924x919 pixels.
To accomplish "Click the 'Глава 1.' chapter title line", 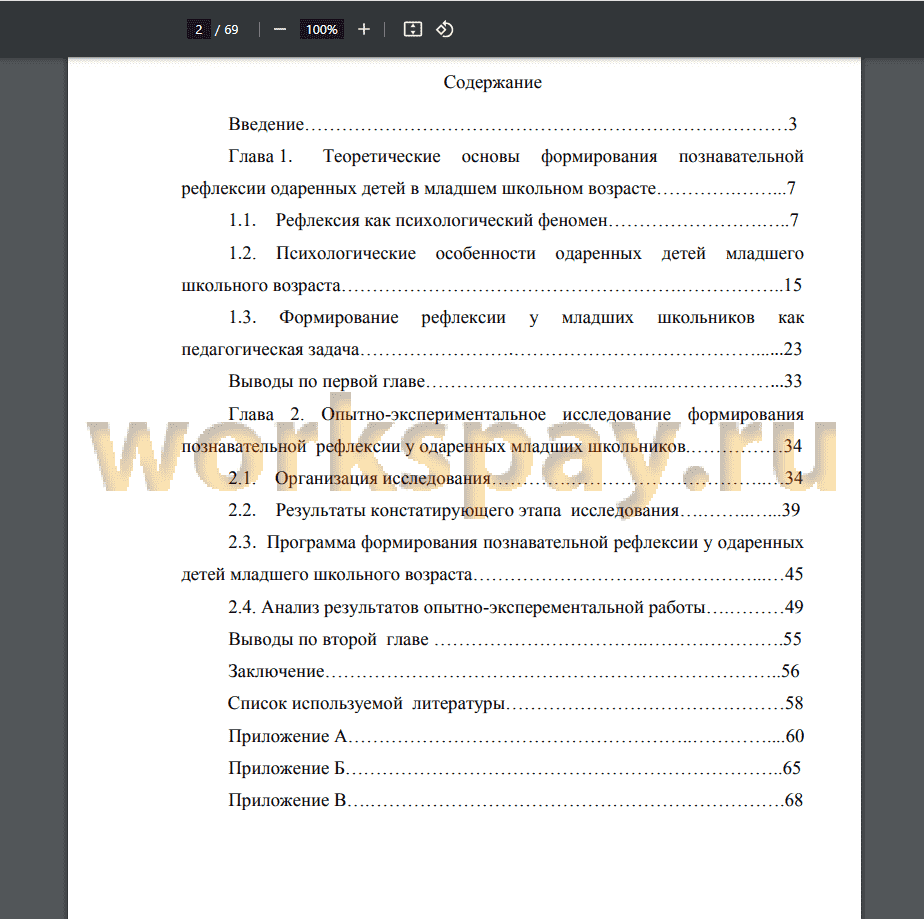I will pos(516,156).
